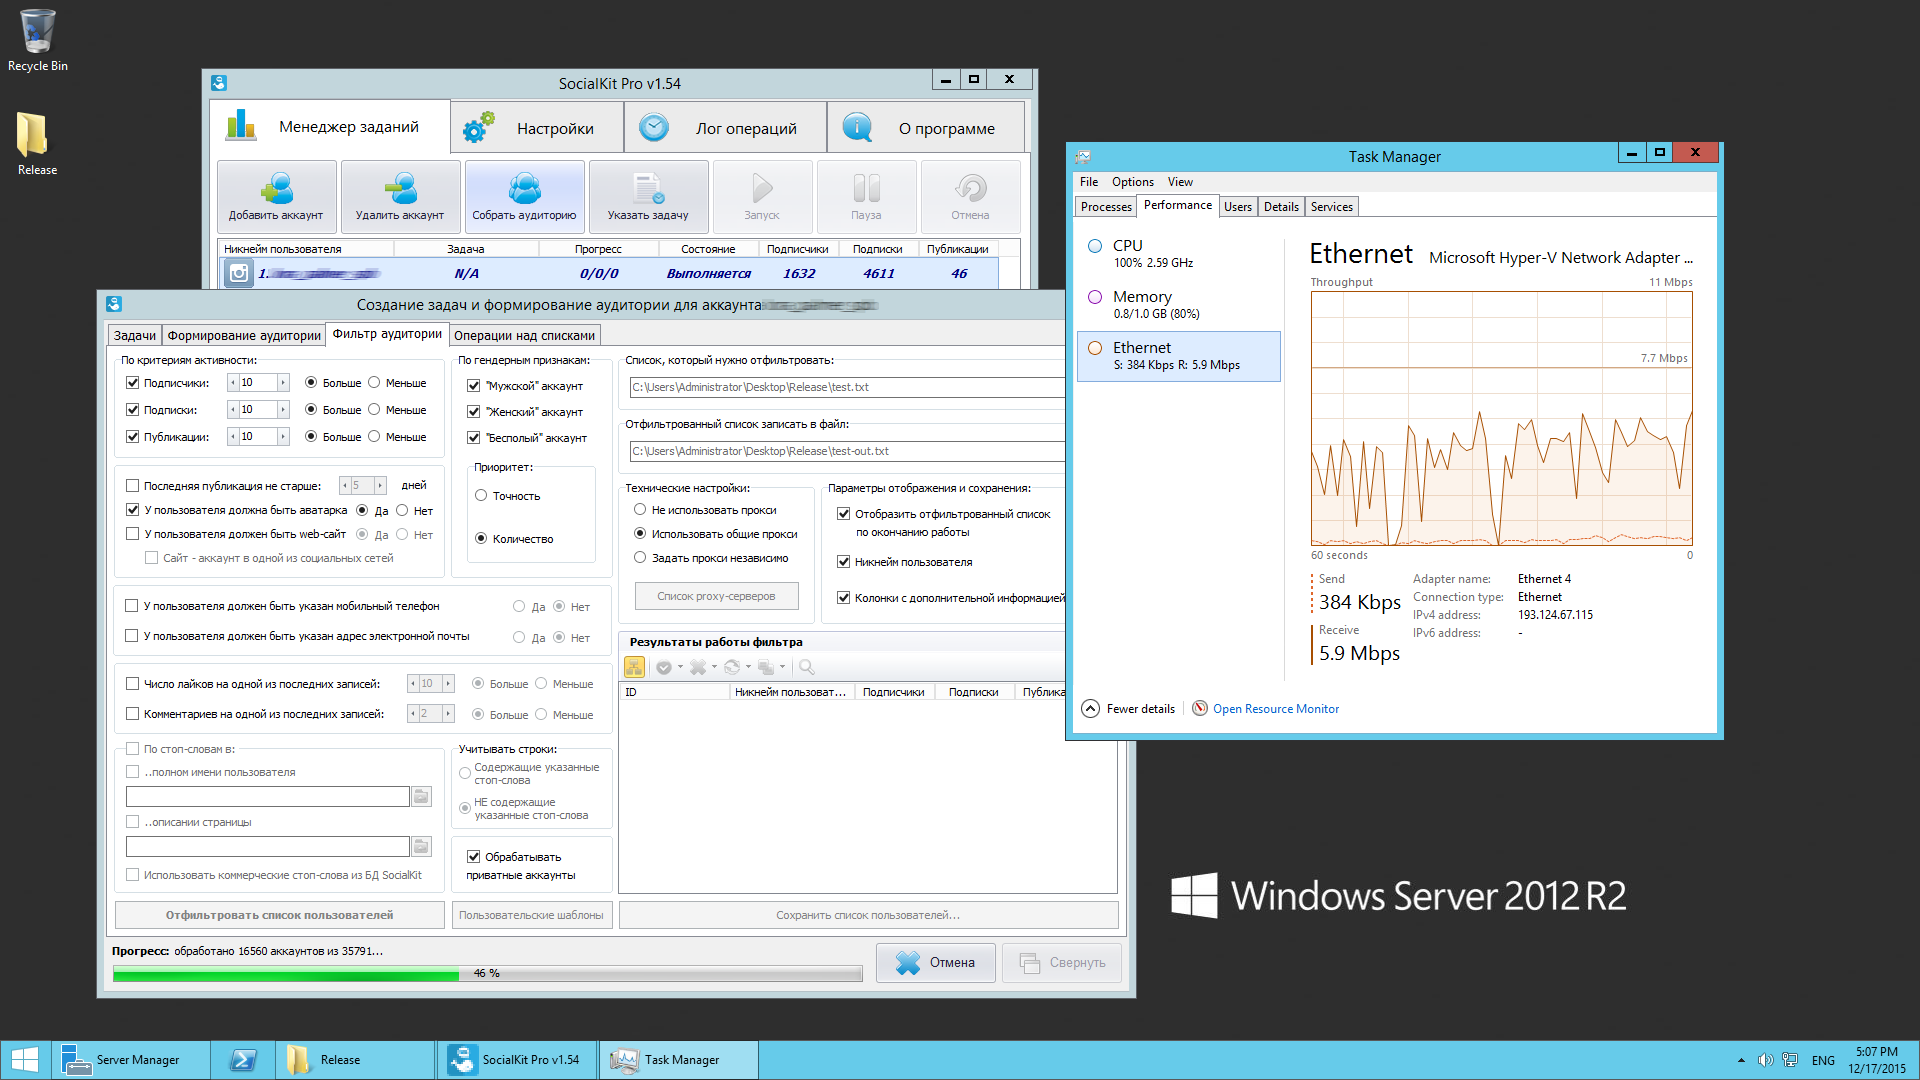
Task: Open dropdown arrow beside the X delete icon
Action: (x=714, y=667)
